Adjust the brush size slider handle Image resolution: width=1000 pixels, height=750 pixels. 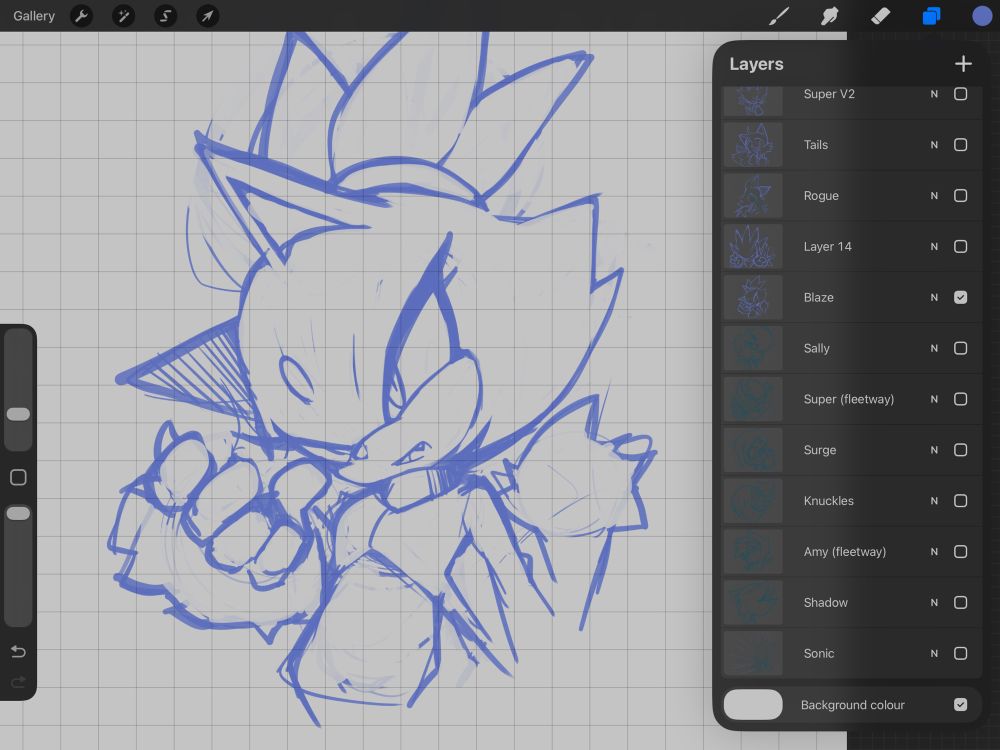[18, 415]
